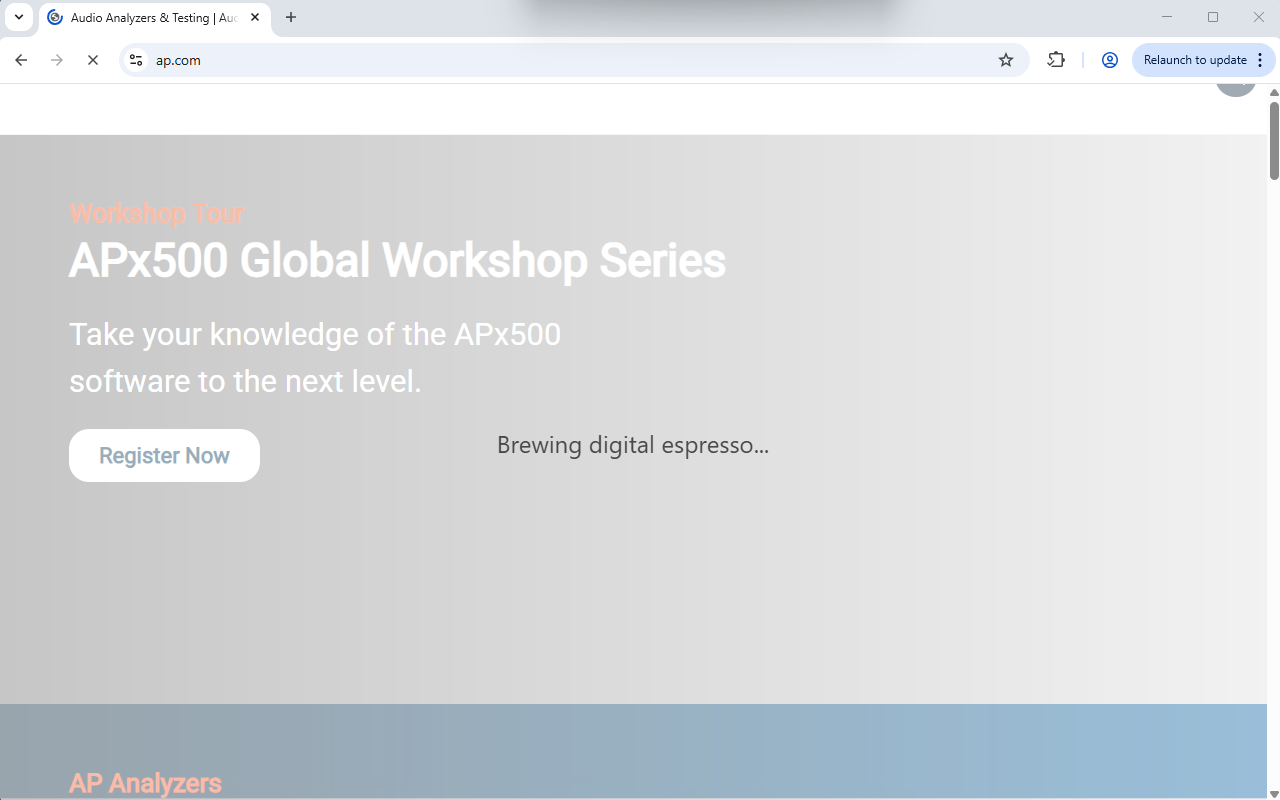Viewport: 1280px width, 800px height.
Task: Stop loading the page
Action: [93, 60]
